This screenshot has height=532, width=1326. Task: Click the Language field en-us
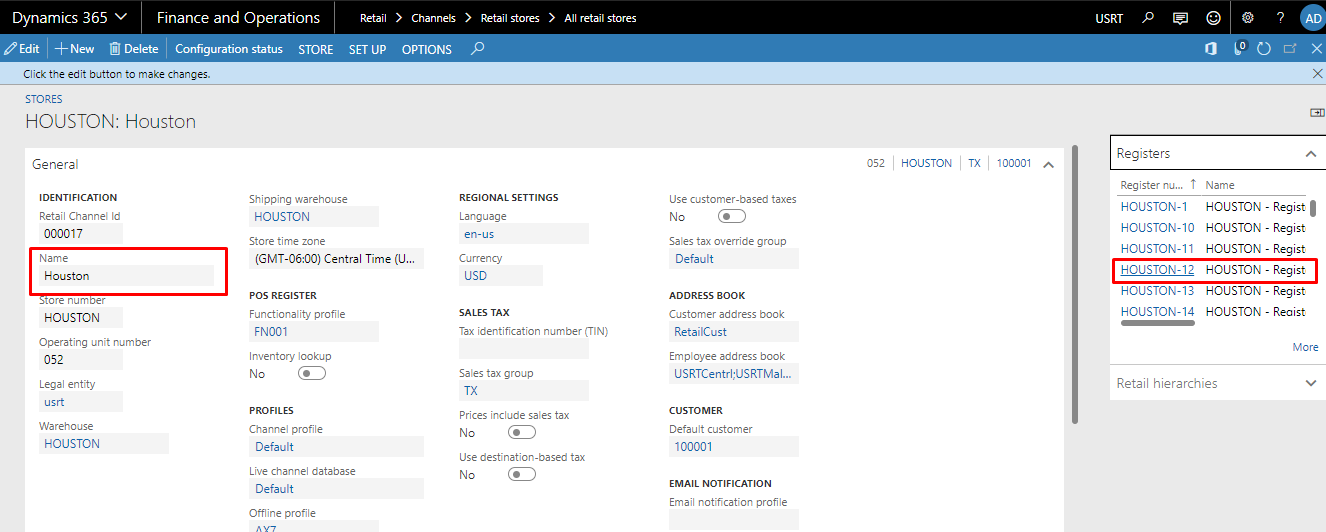[x=524, y=234]
